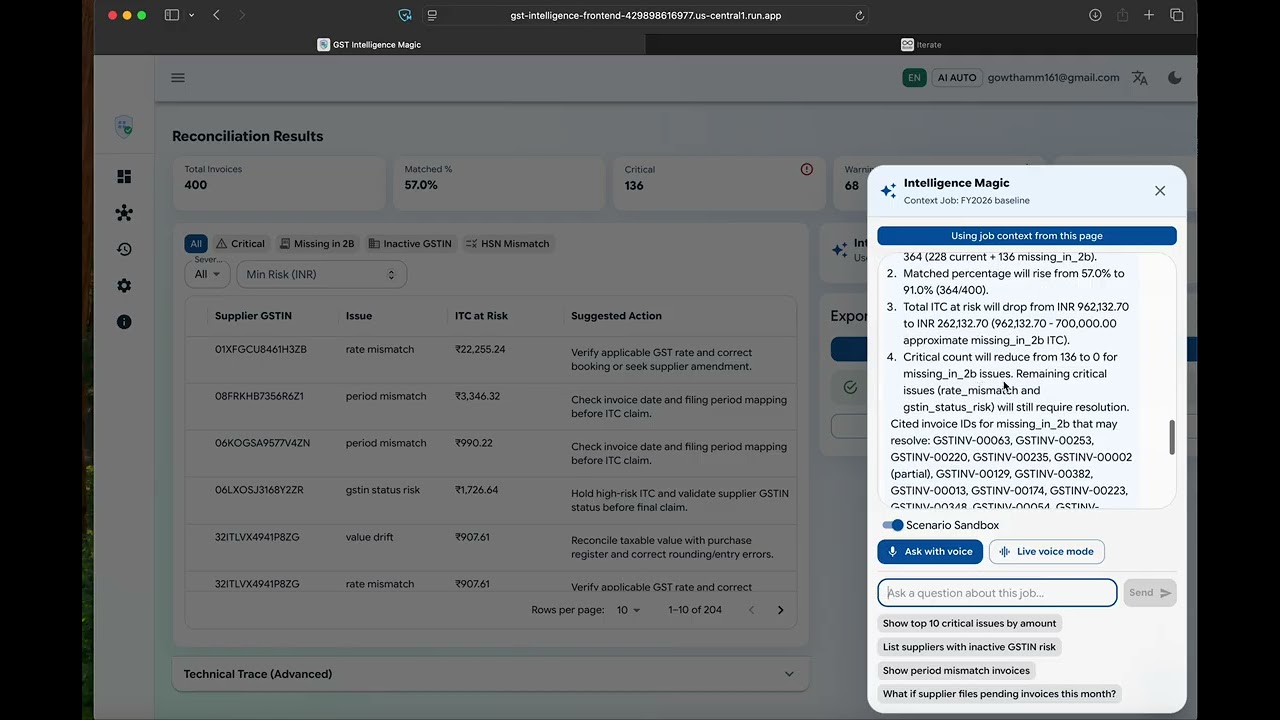Screen dimensions: 1280x720
Task: Click GSTIN 08FRKHB7356R6Z1 row
Action: tap(490, 407)
